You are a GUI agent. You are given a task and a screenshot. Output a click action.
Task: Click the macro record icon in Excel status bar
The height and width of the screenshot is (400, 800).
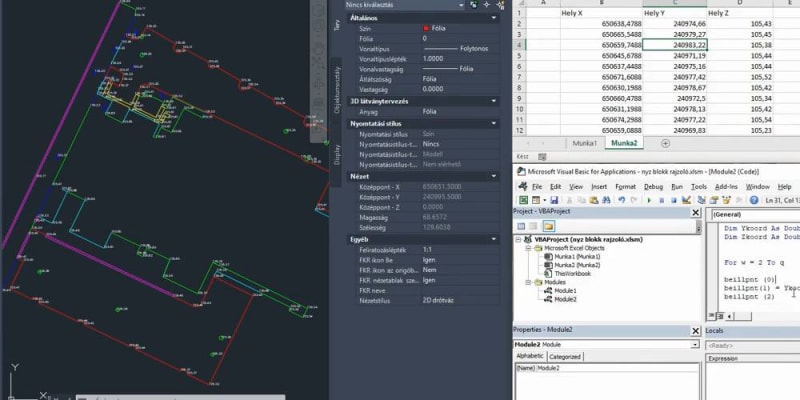tap(542, 157)
